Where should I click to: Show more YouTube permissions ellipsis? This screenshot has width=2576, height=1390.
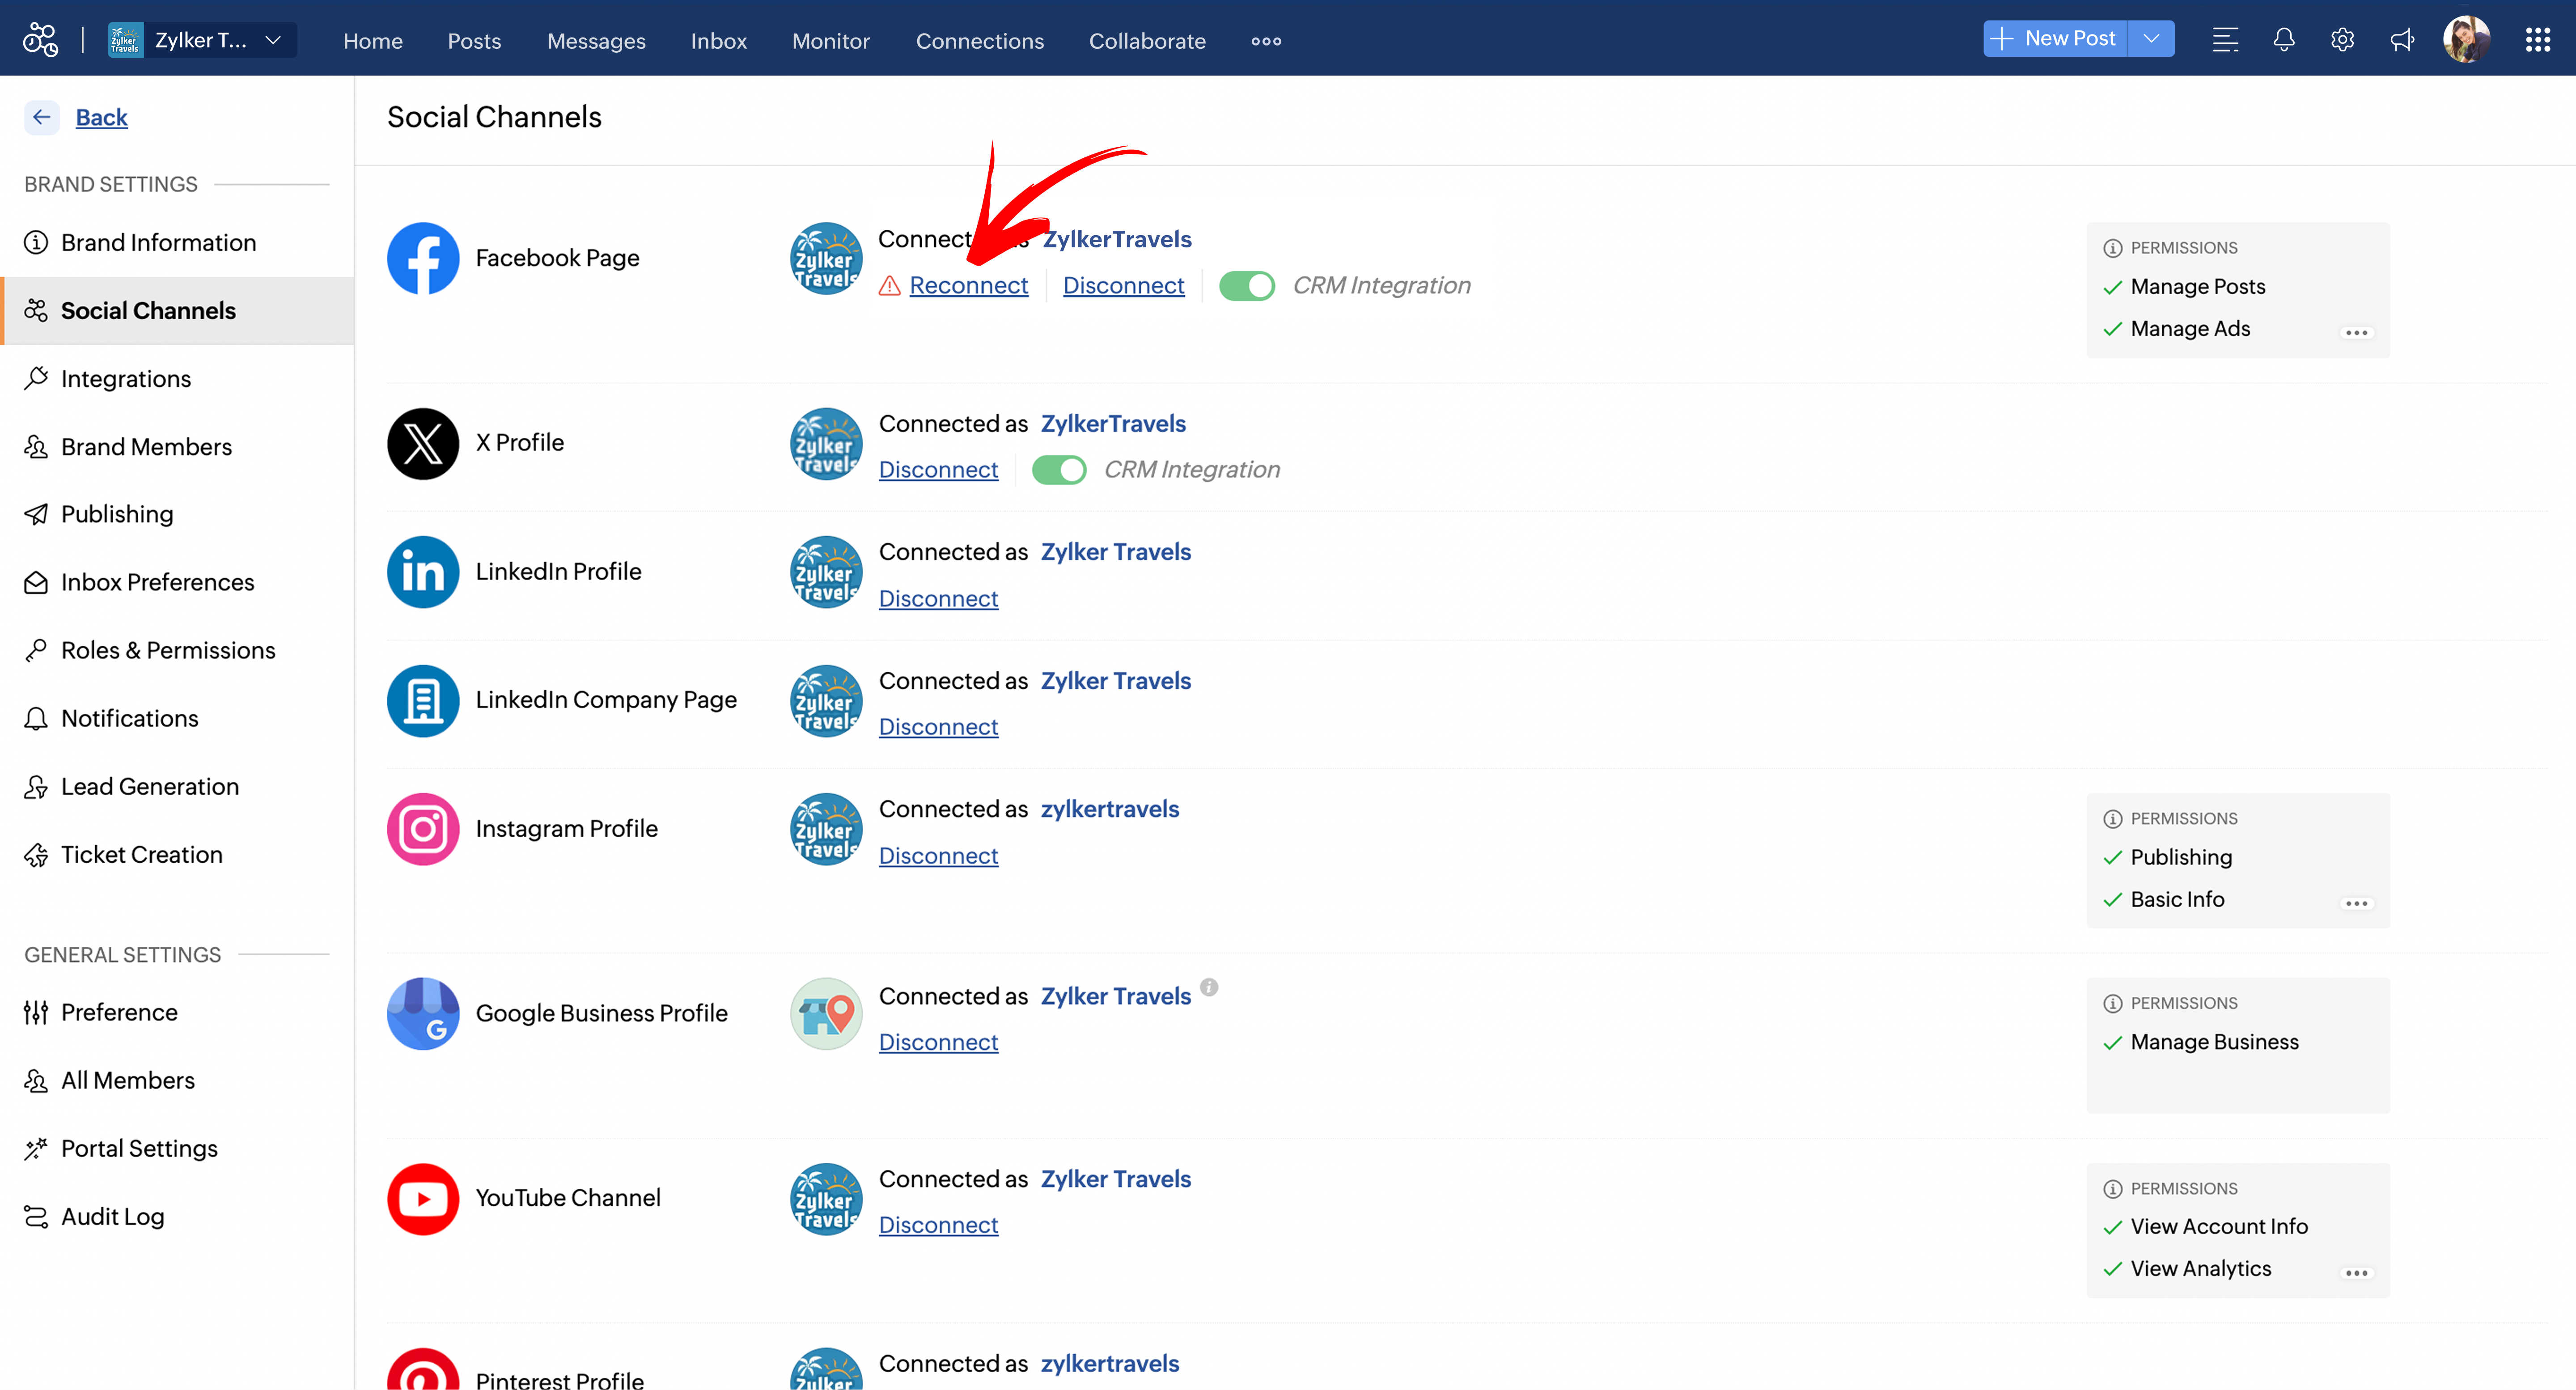[x=2356, y=1273]
